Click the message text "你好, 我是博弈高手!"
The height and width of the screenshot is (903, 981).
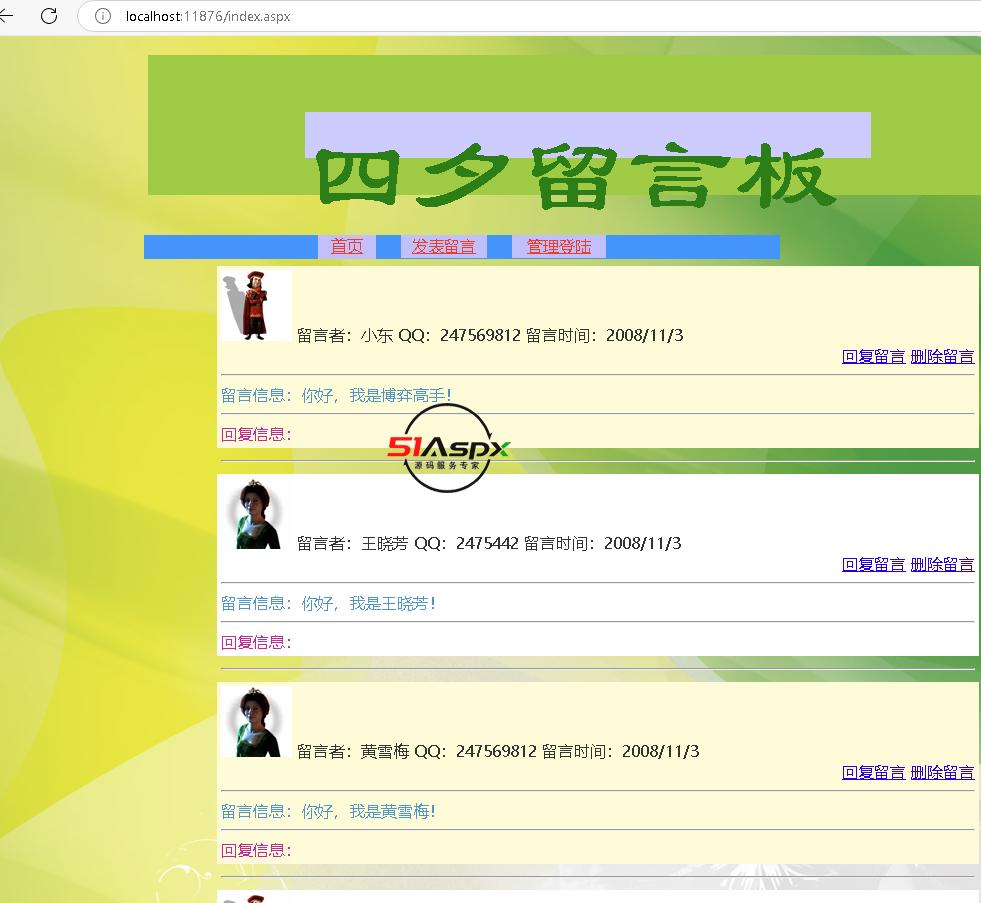[377, 395]
